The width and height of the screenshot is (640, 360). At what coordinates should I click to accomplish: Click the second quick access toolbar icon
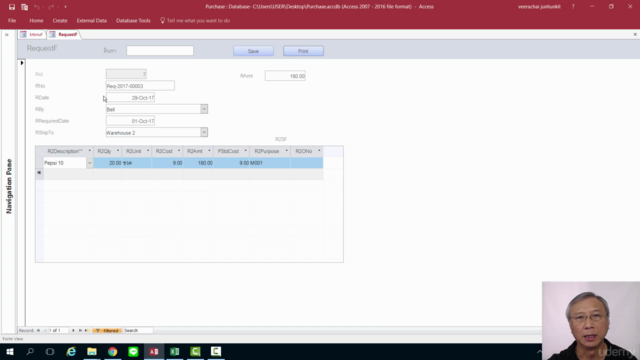pos(24,7)
